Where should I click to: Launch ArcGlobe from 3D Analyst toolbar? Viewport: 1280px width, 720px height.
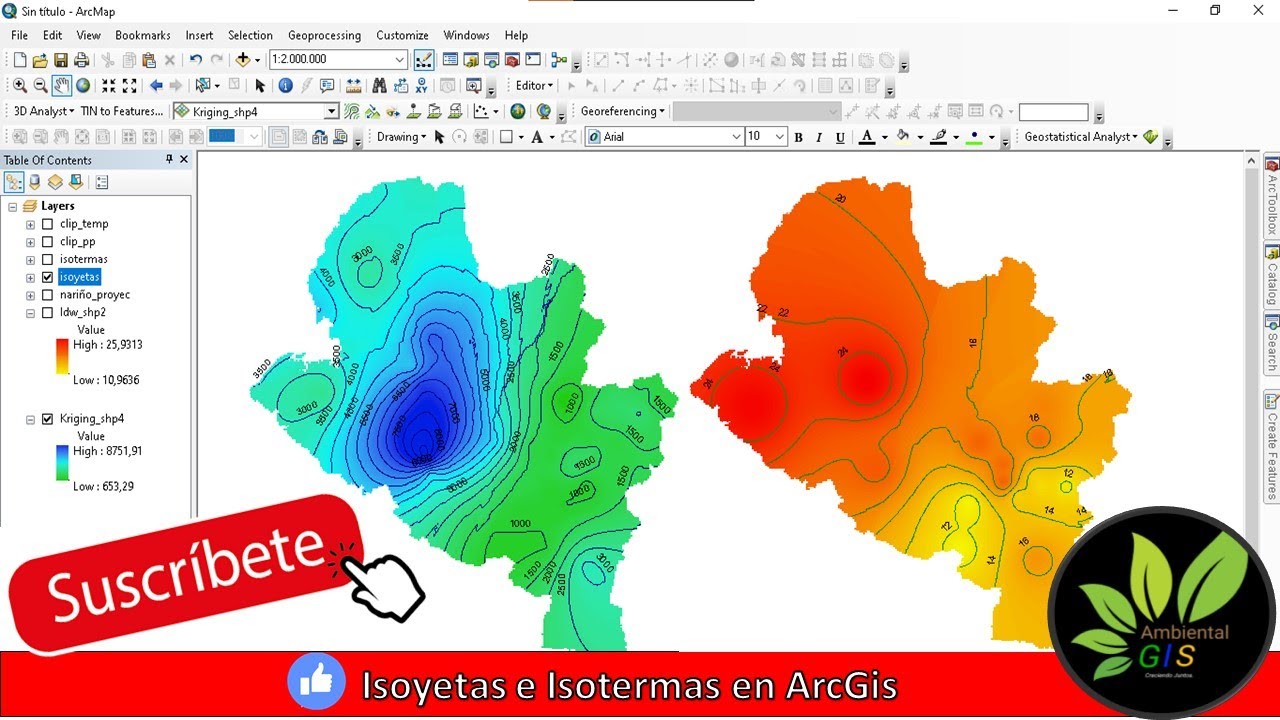pos(544,111)
